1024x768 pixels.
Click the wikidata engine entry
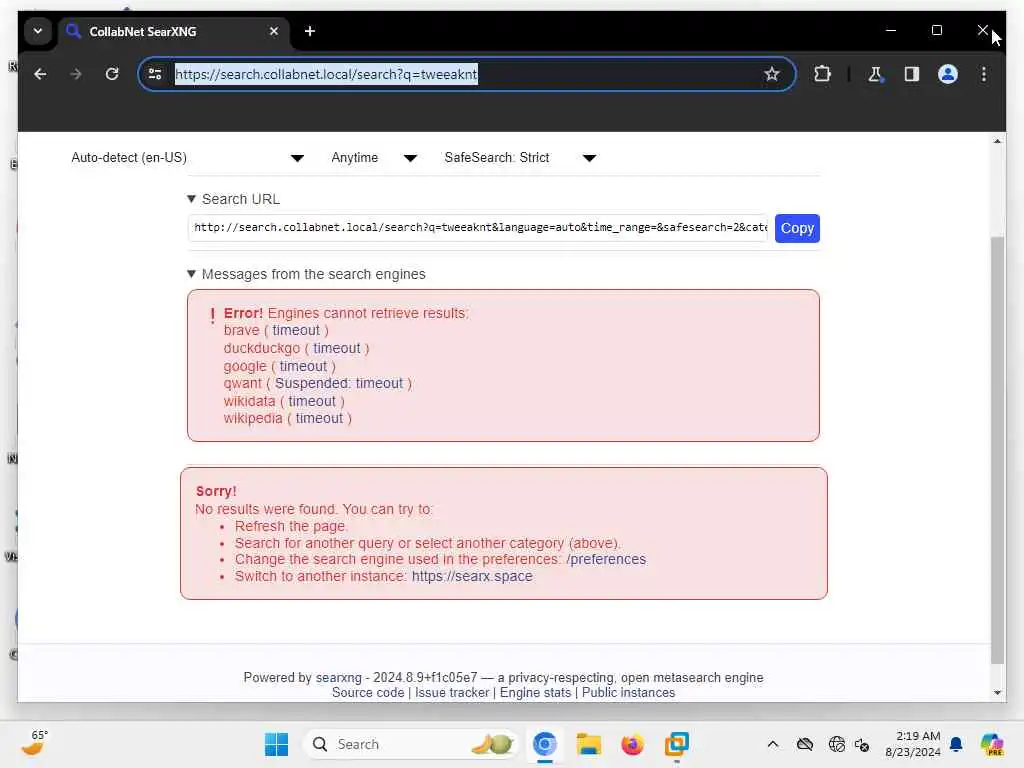(x=249, y=401)
